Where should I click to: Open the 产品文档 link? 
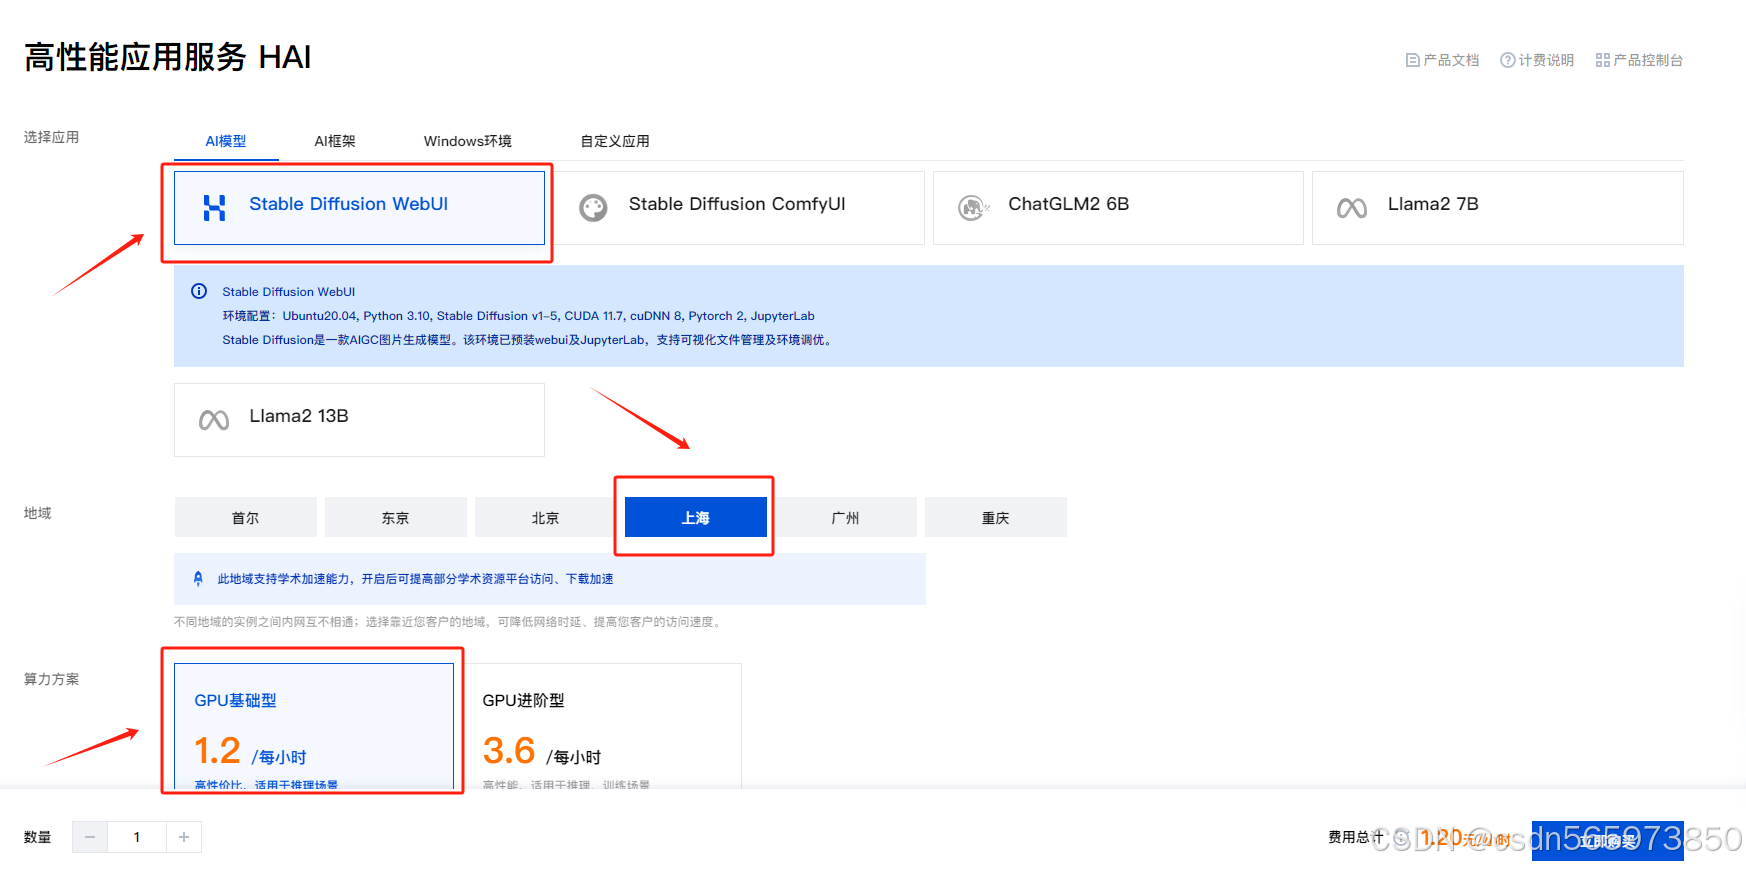pyautogui.click(x=1442, y=60)
